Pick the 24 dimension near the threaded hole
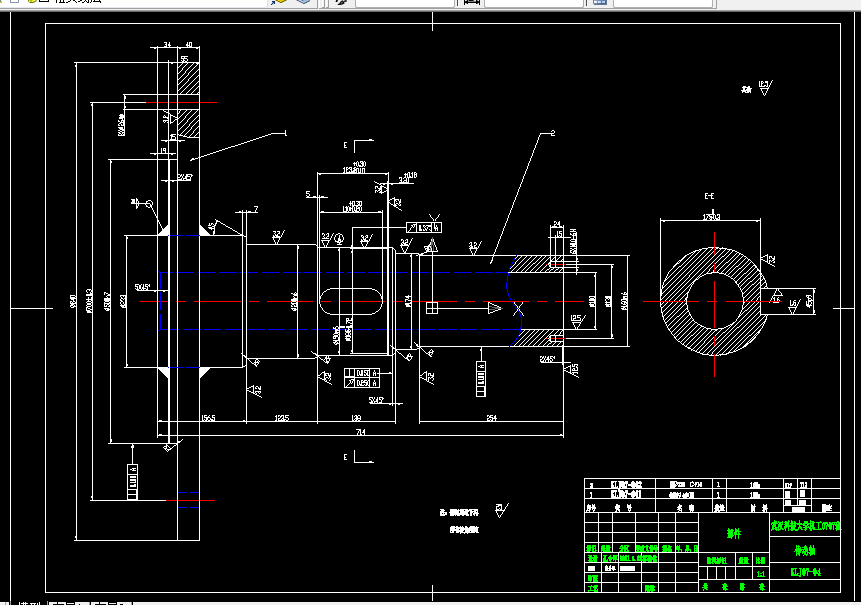 tap(557, 224)
